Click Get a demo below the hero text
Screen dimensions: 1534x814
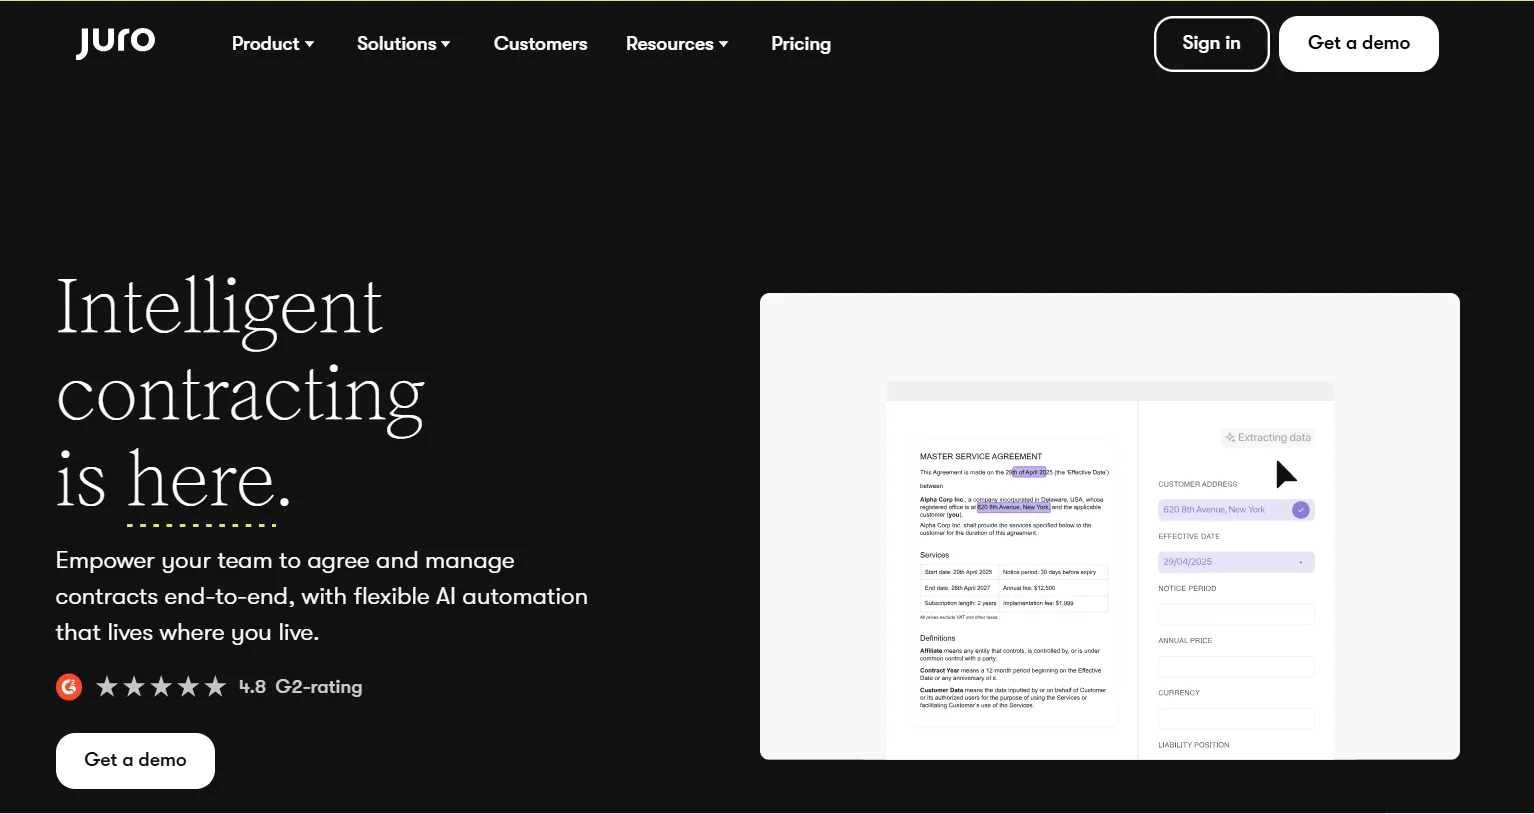coord(135,760)
